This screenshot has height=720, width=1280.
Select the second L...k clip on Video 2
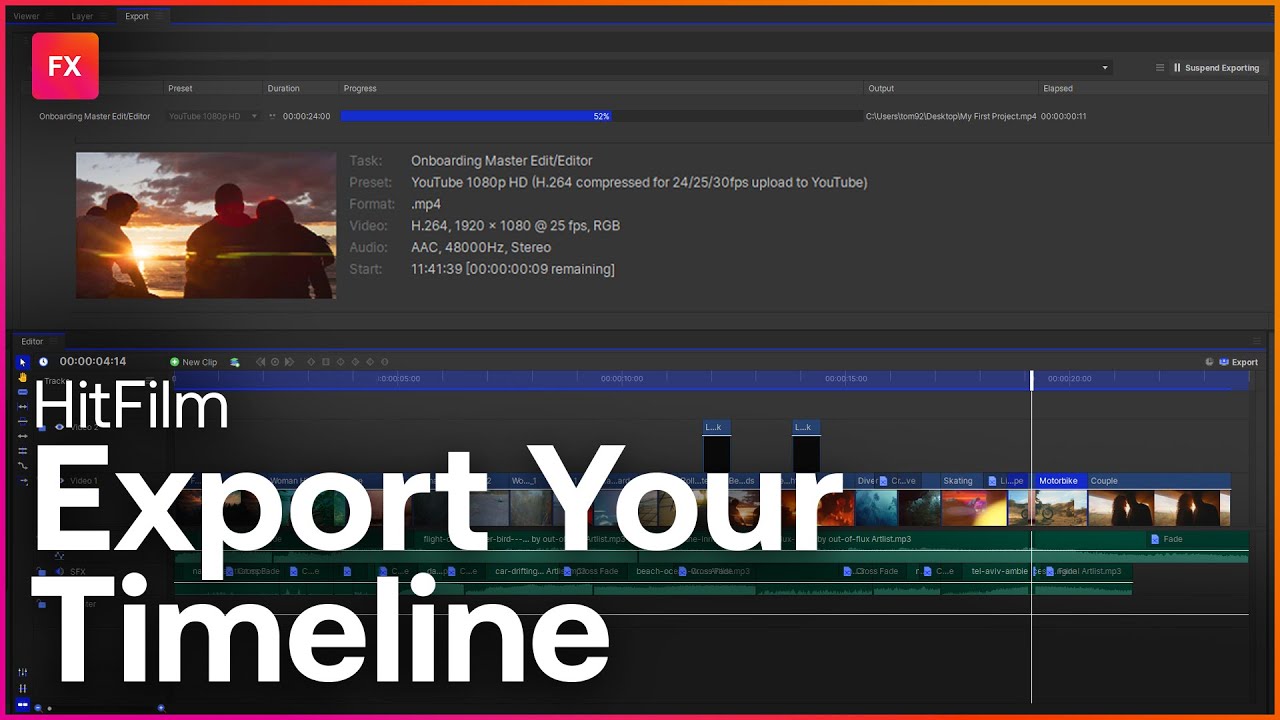click(x=806, y=445)
